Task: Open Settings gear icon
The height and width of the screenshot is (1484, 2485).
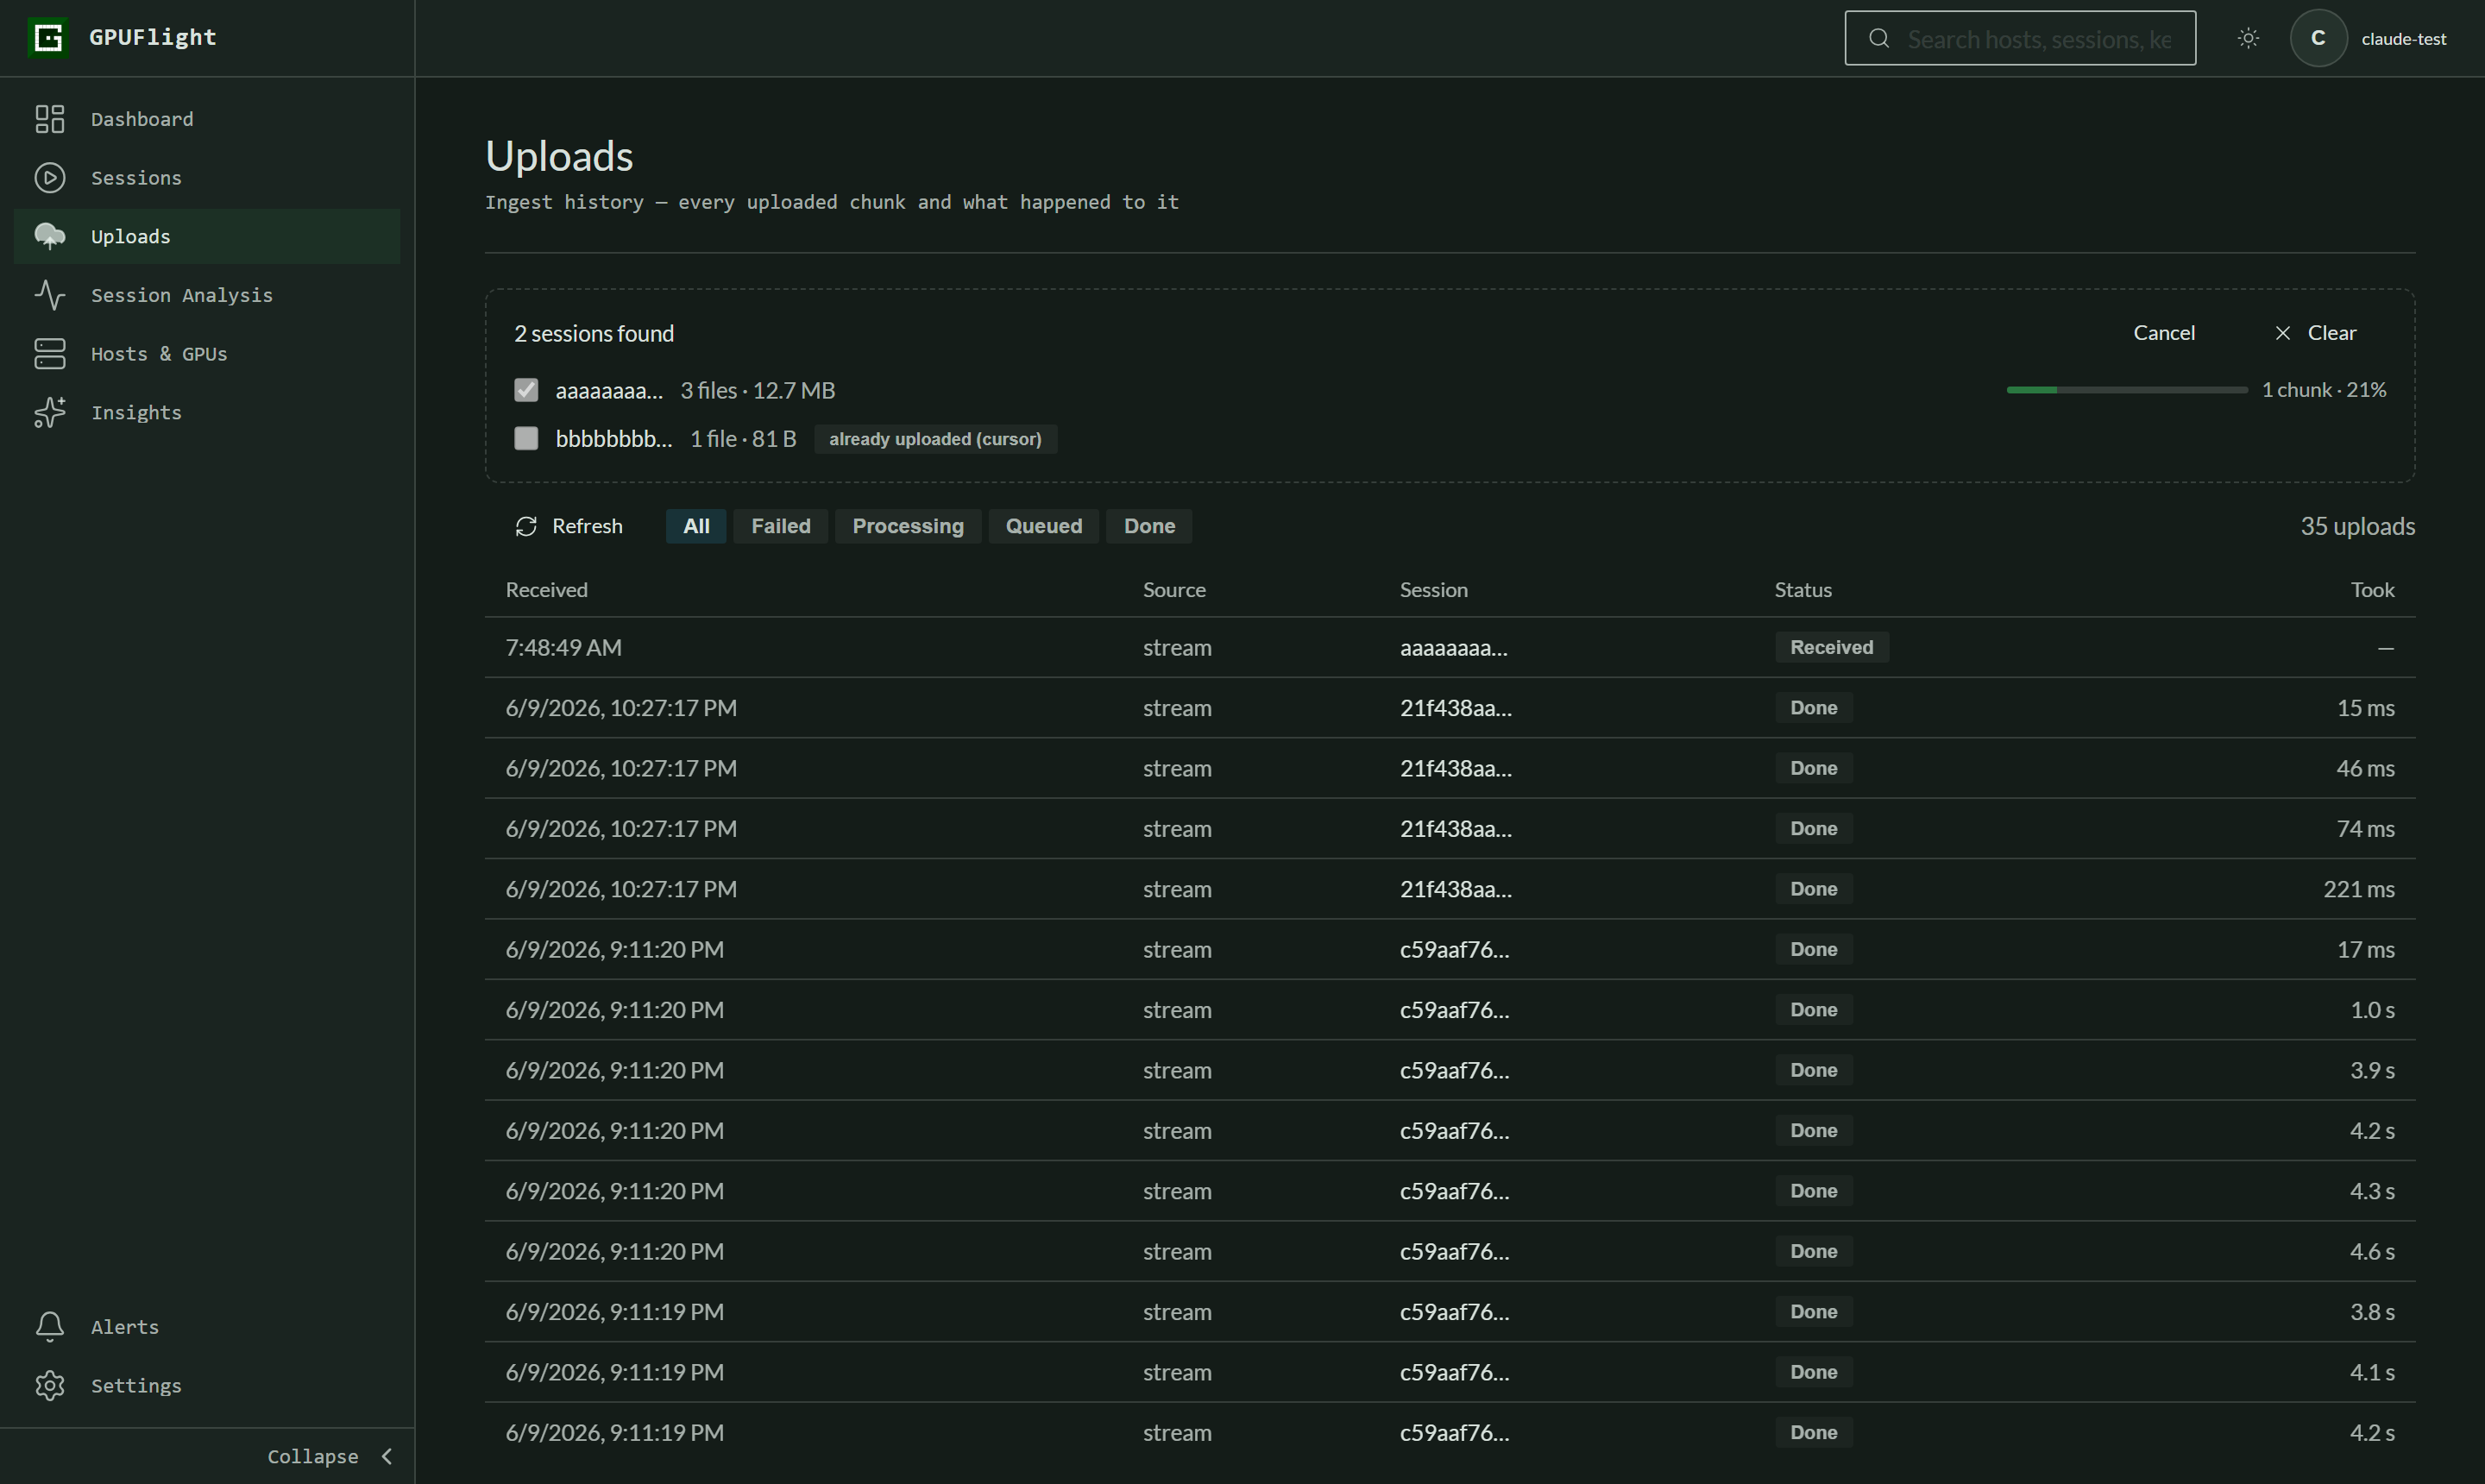Action: click(50, 1386)
